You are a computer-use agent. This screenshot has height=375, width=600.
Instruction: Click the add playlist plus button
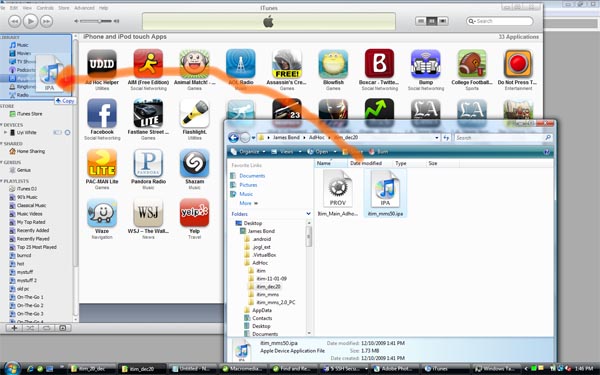pyautogui.click(x=14, y=328)
